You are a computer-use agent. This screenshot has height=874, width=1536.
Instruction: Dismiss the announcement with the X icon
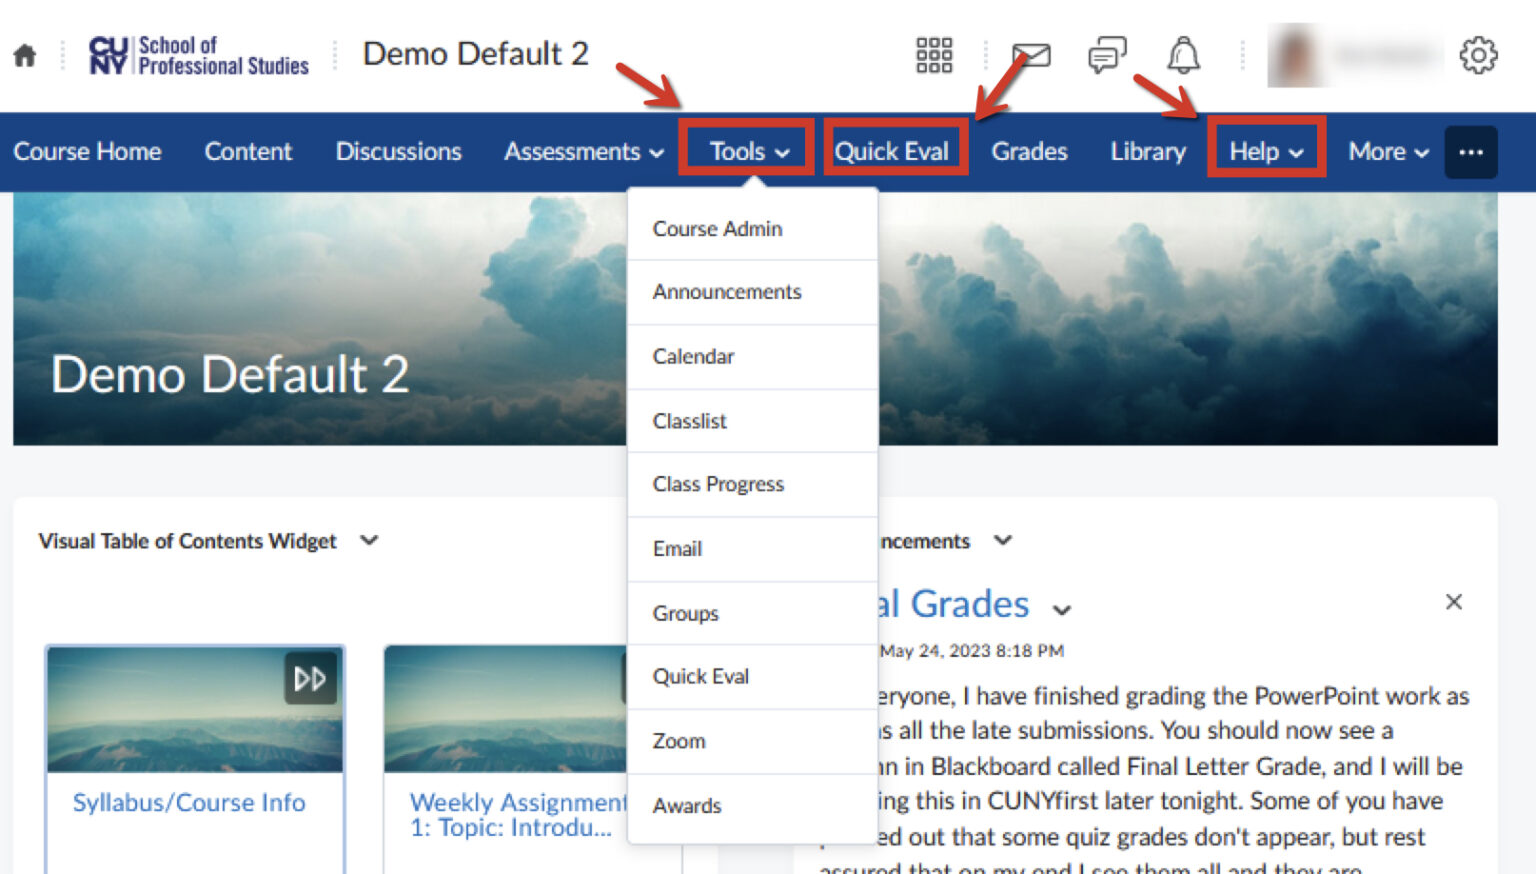click(x=1453, y=601)
